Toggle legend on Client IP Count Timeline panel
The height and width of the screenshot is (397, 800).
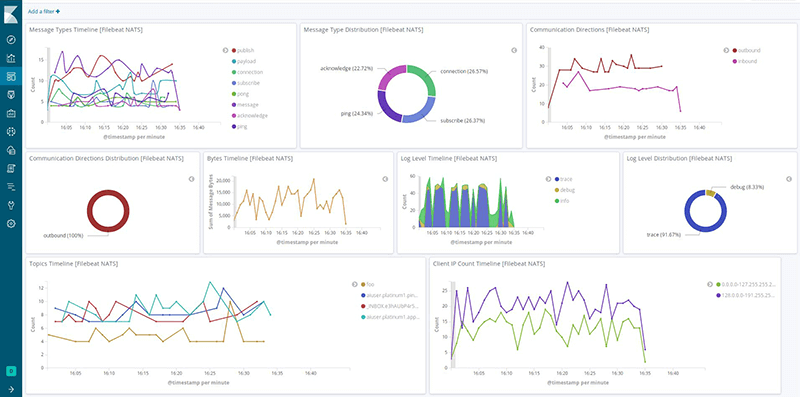coord(710,284)
